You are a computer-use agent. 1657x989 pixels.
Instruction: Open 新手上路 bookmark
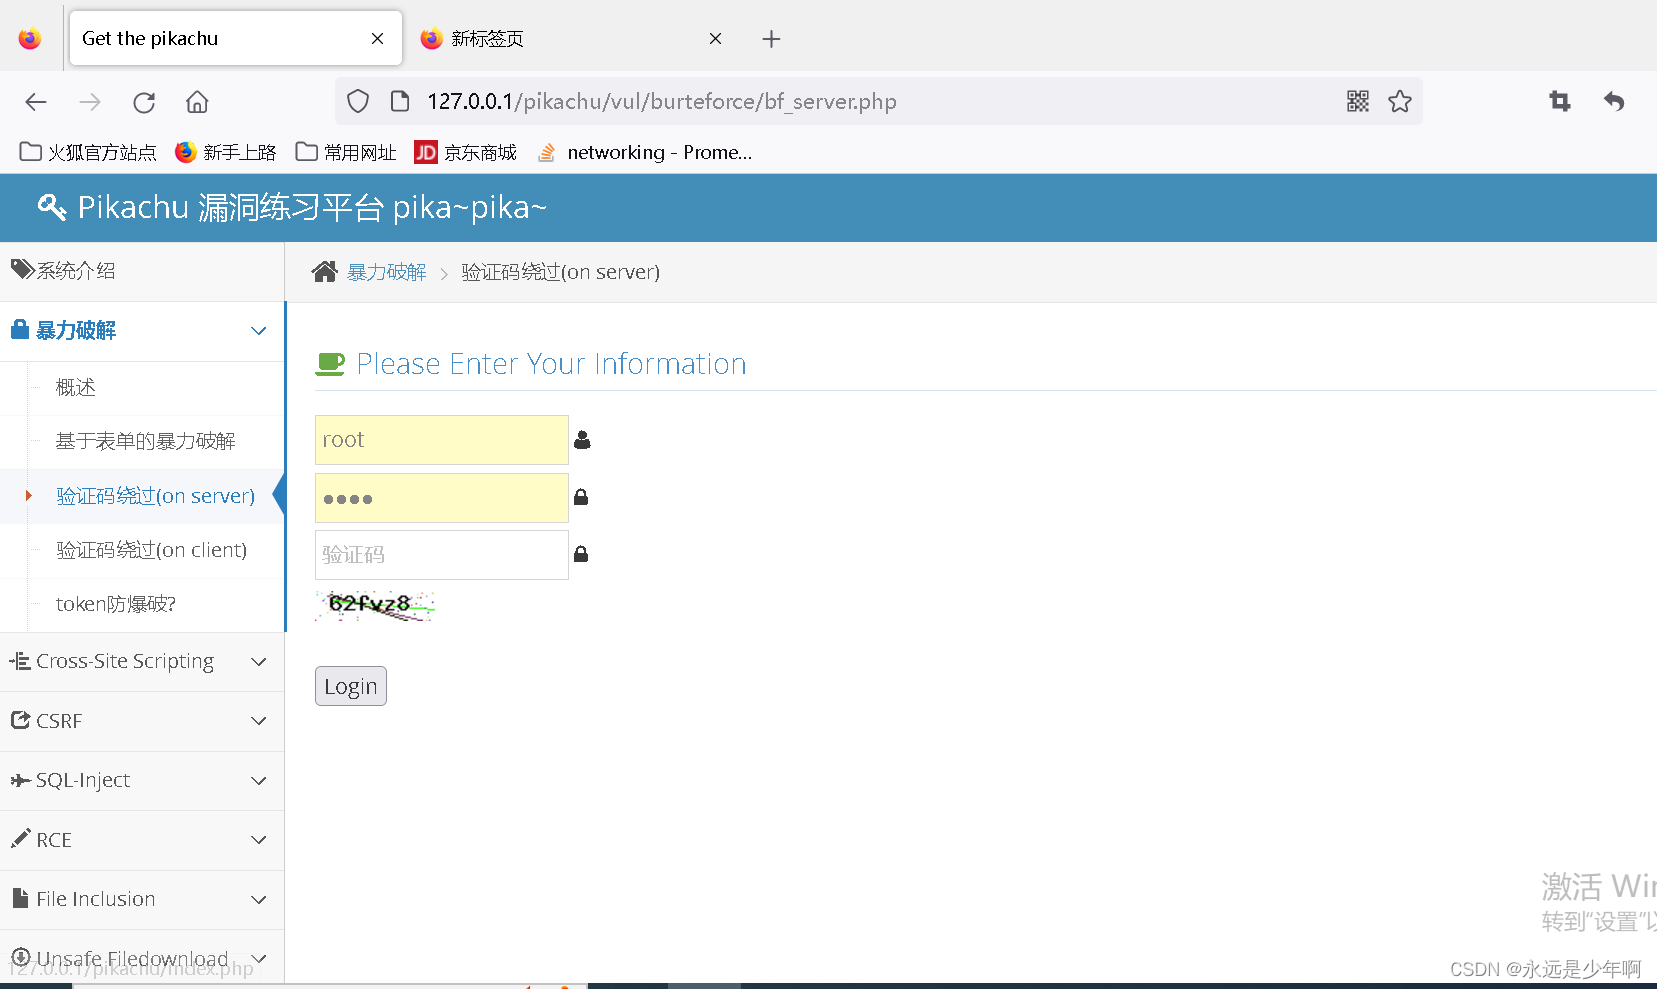tap(225, 152)
